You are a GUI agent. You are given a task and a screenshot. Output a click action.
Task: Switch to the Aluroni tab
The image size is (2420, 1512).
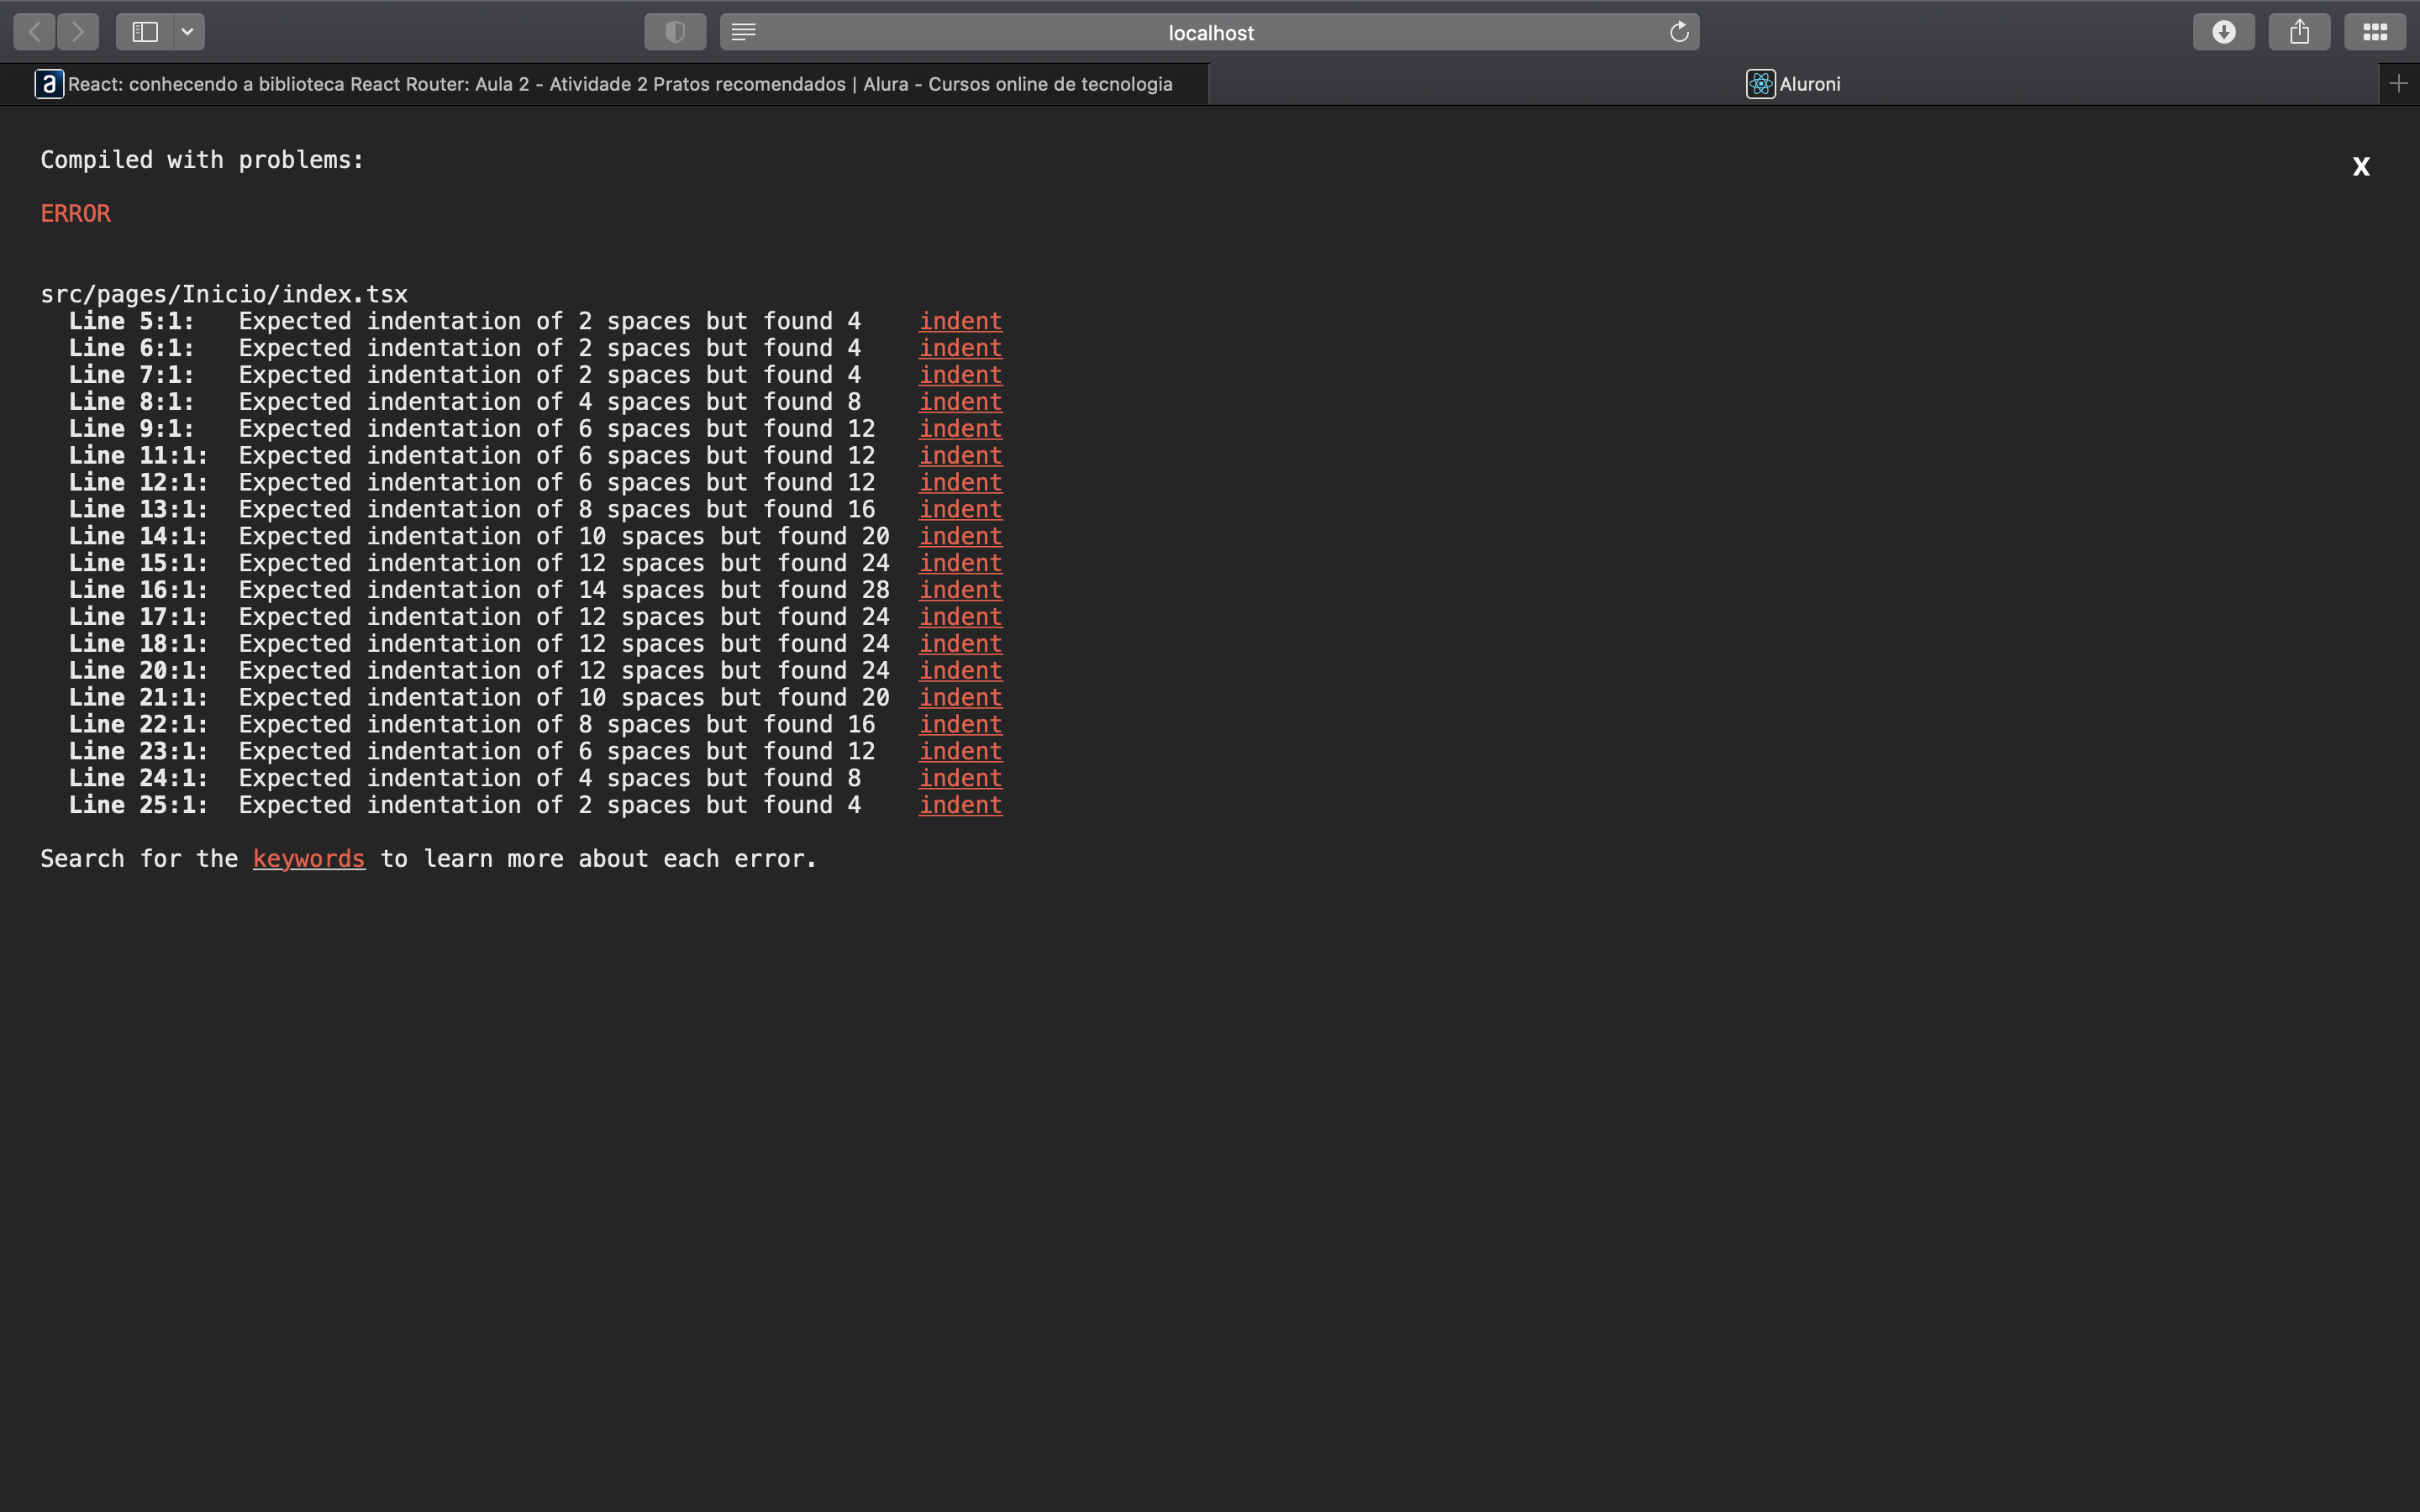1793,84
